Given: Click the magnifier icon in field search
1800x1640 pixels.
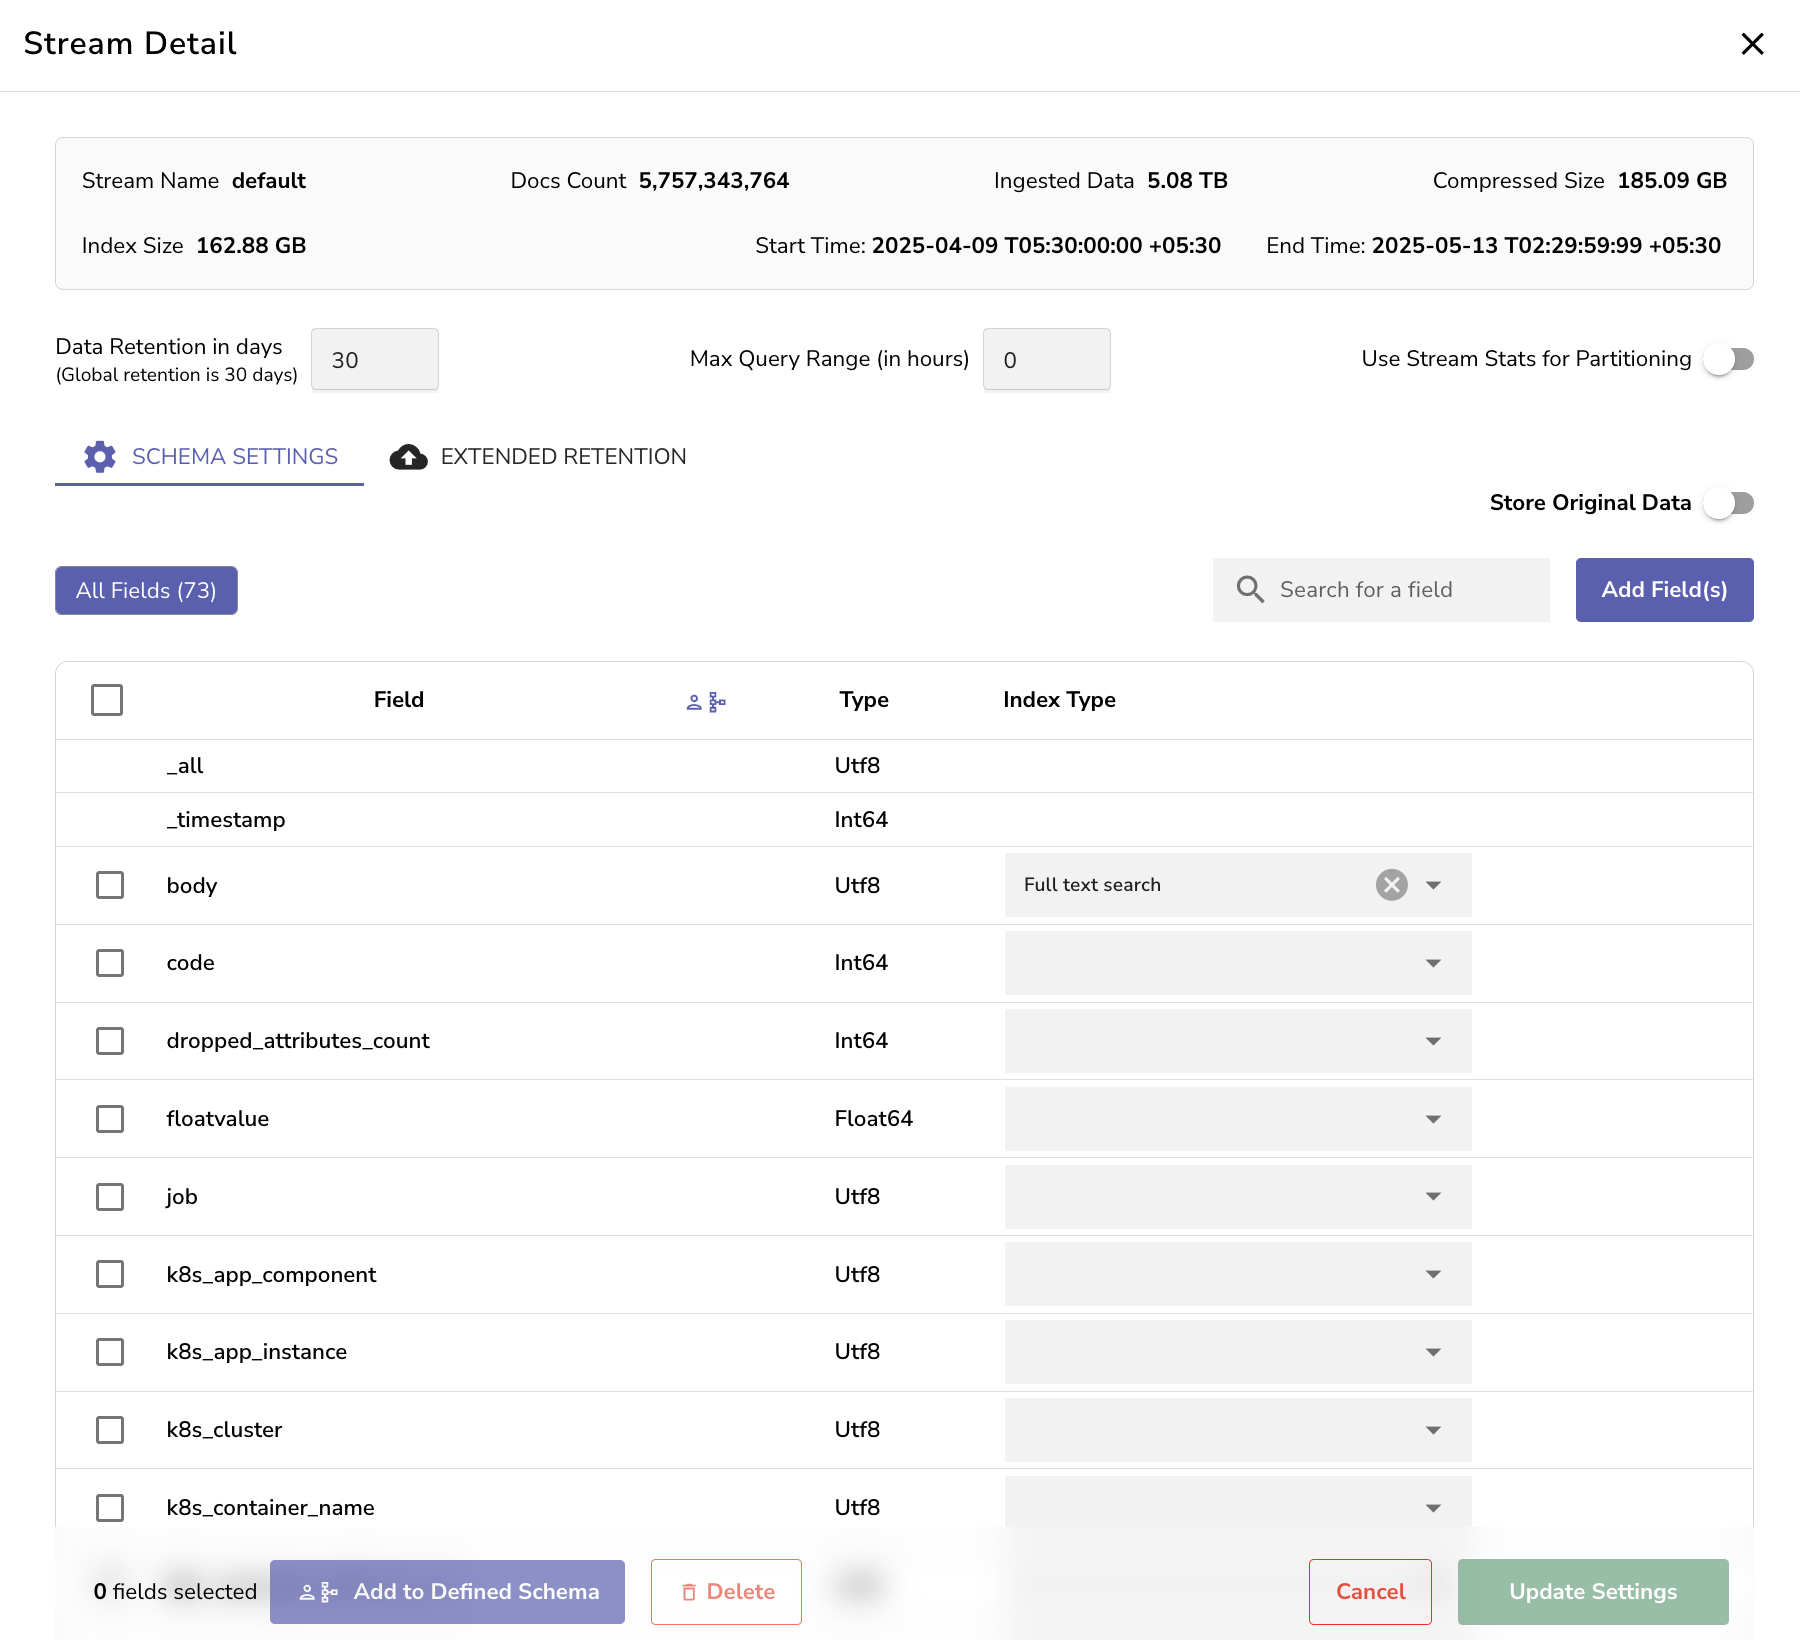Looking at the screenshot, I should [x=1250, y=590].
